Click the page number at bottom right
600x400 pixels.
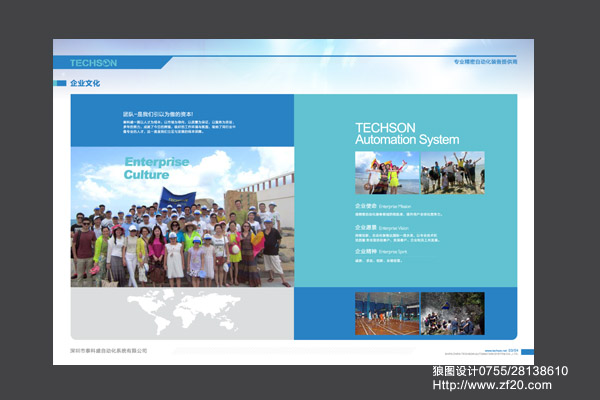point(513,350)
